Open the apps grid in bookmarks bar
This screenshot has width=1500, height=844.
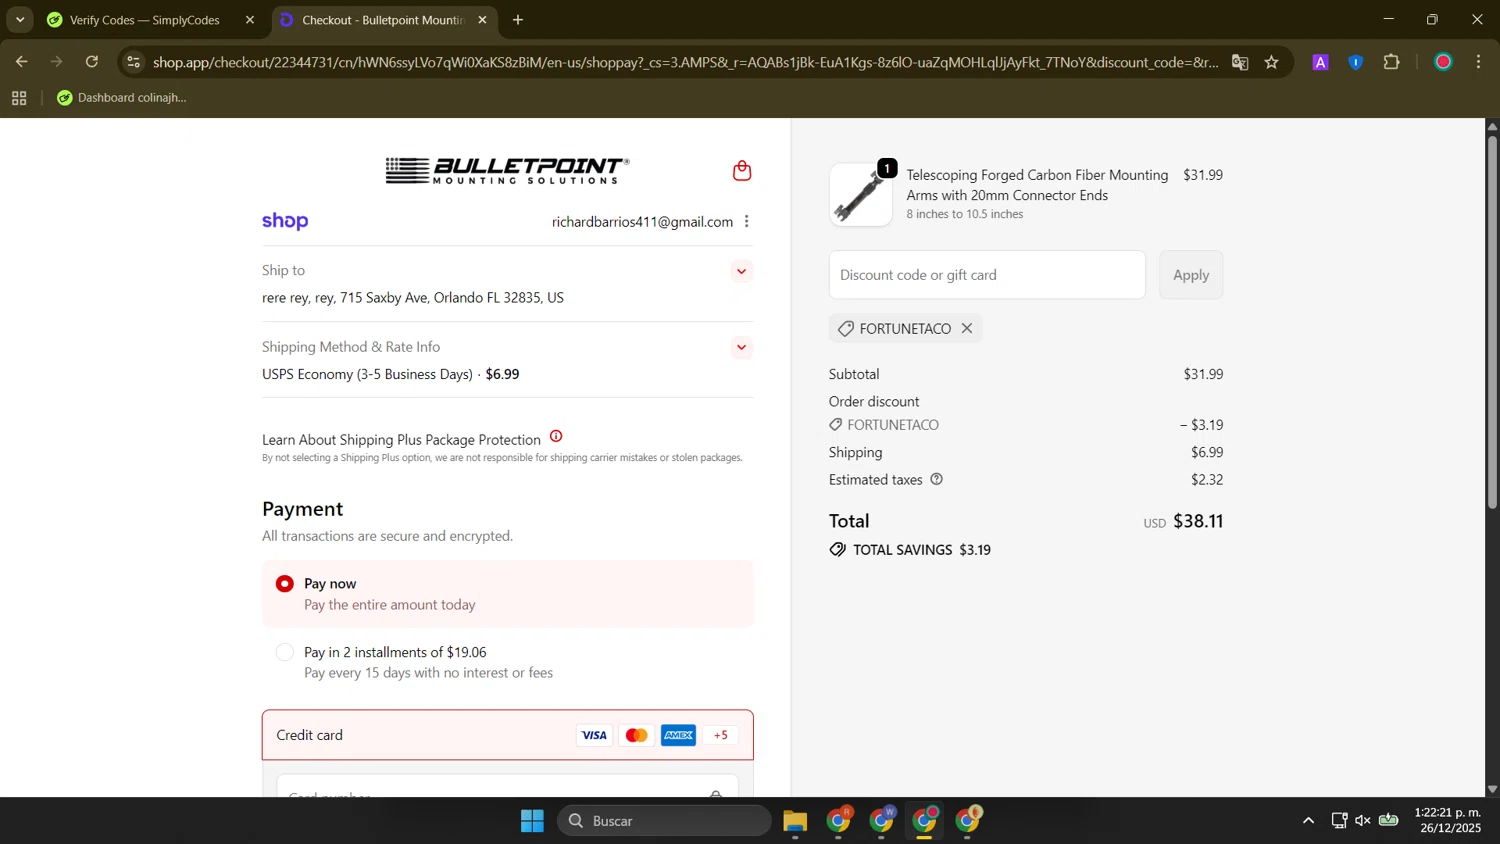pos(19,98)
